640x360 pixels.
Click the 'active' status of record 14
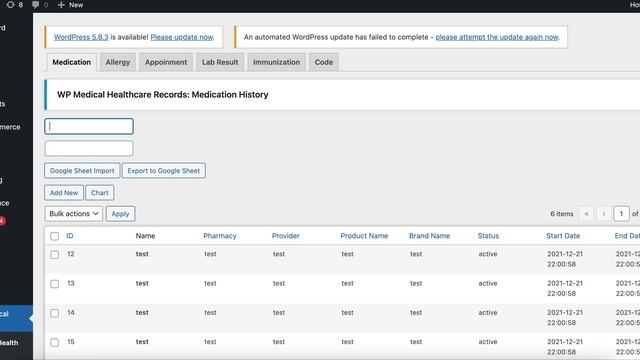point(488,313)
